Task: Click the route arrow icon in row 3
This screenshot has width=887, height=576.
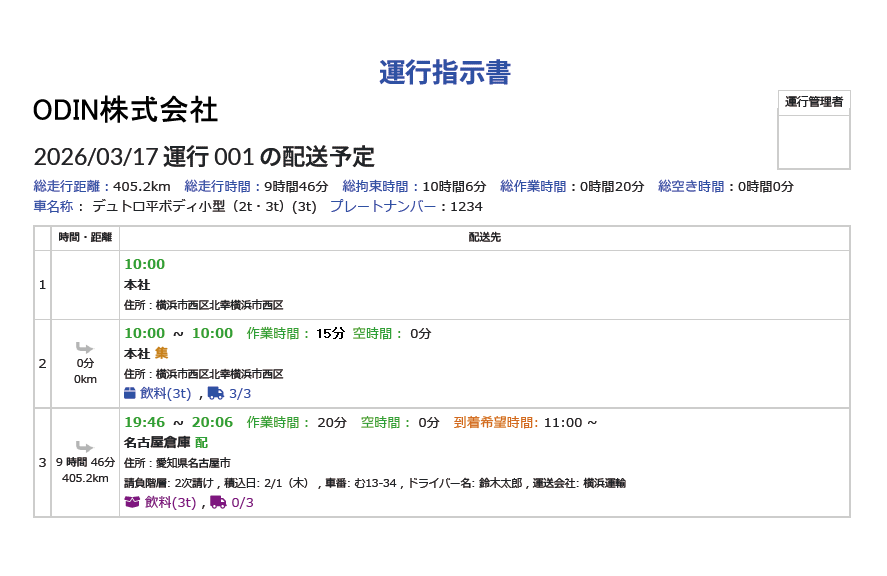Action: [85, 447]
